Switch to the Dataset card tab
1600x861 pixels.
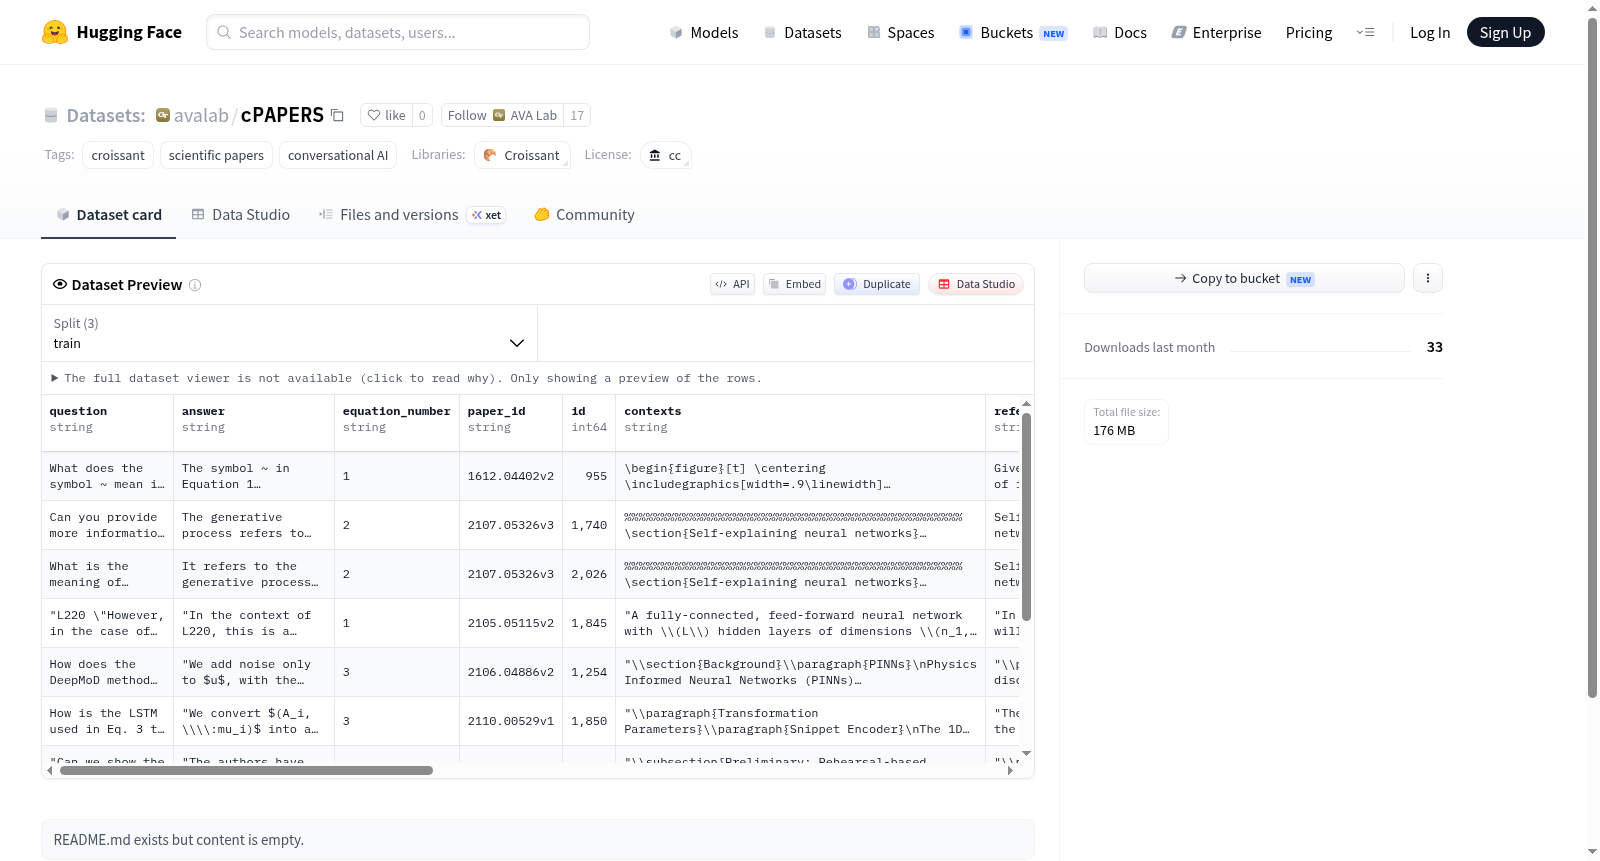(109, 215)
